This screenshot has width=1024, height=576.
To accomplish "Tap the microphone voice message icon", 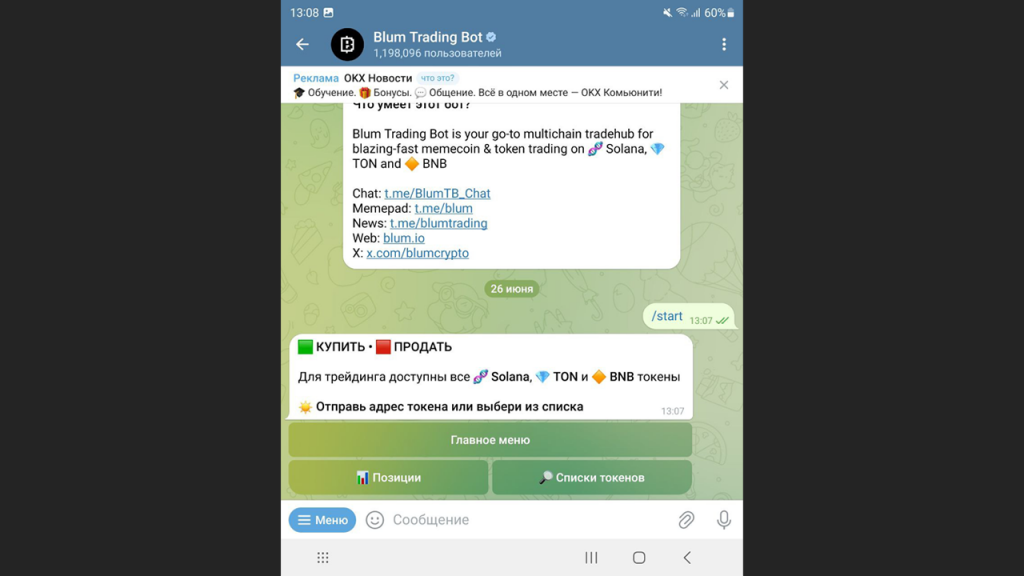I will (x=724, y=520).
